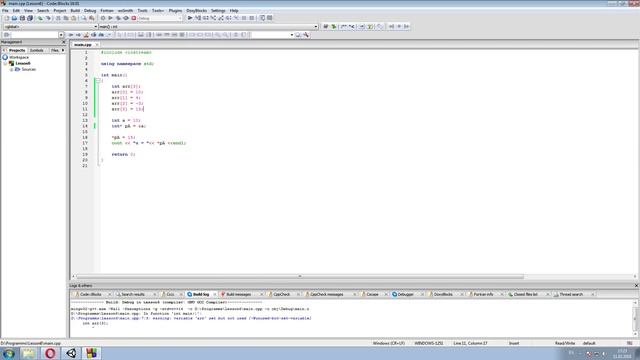
Task: Close the Management panel
Action: point(63,42)
